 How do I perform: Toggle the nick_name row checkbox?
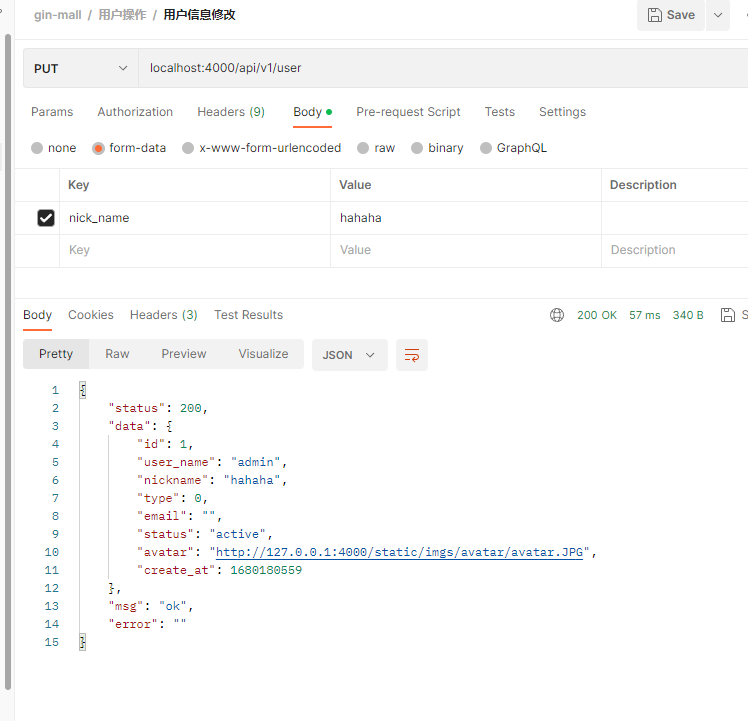point(45,218)
